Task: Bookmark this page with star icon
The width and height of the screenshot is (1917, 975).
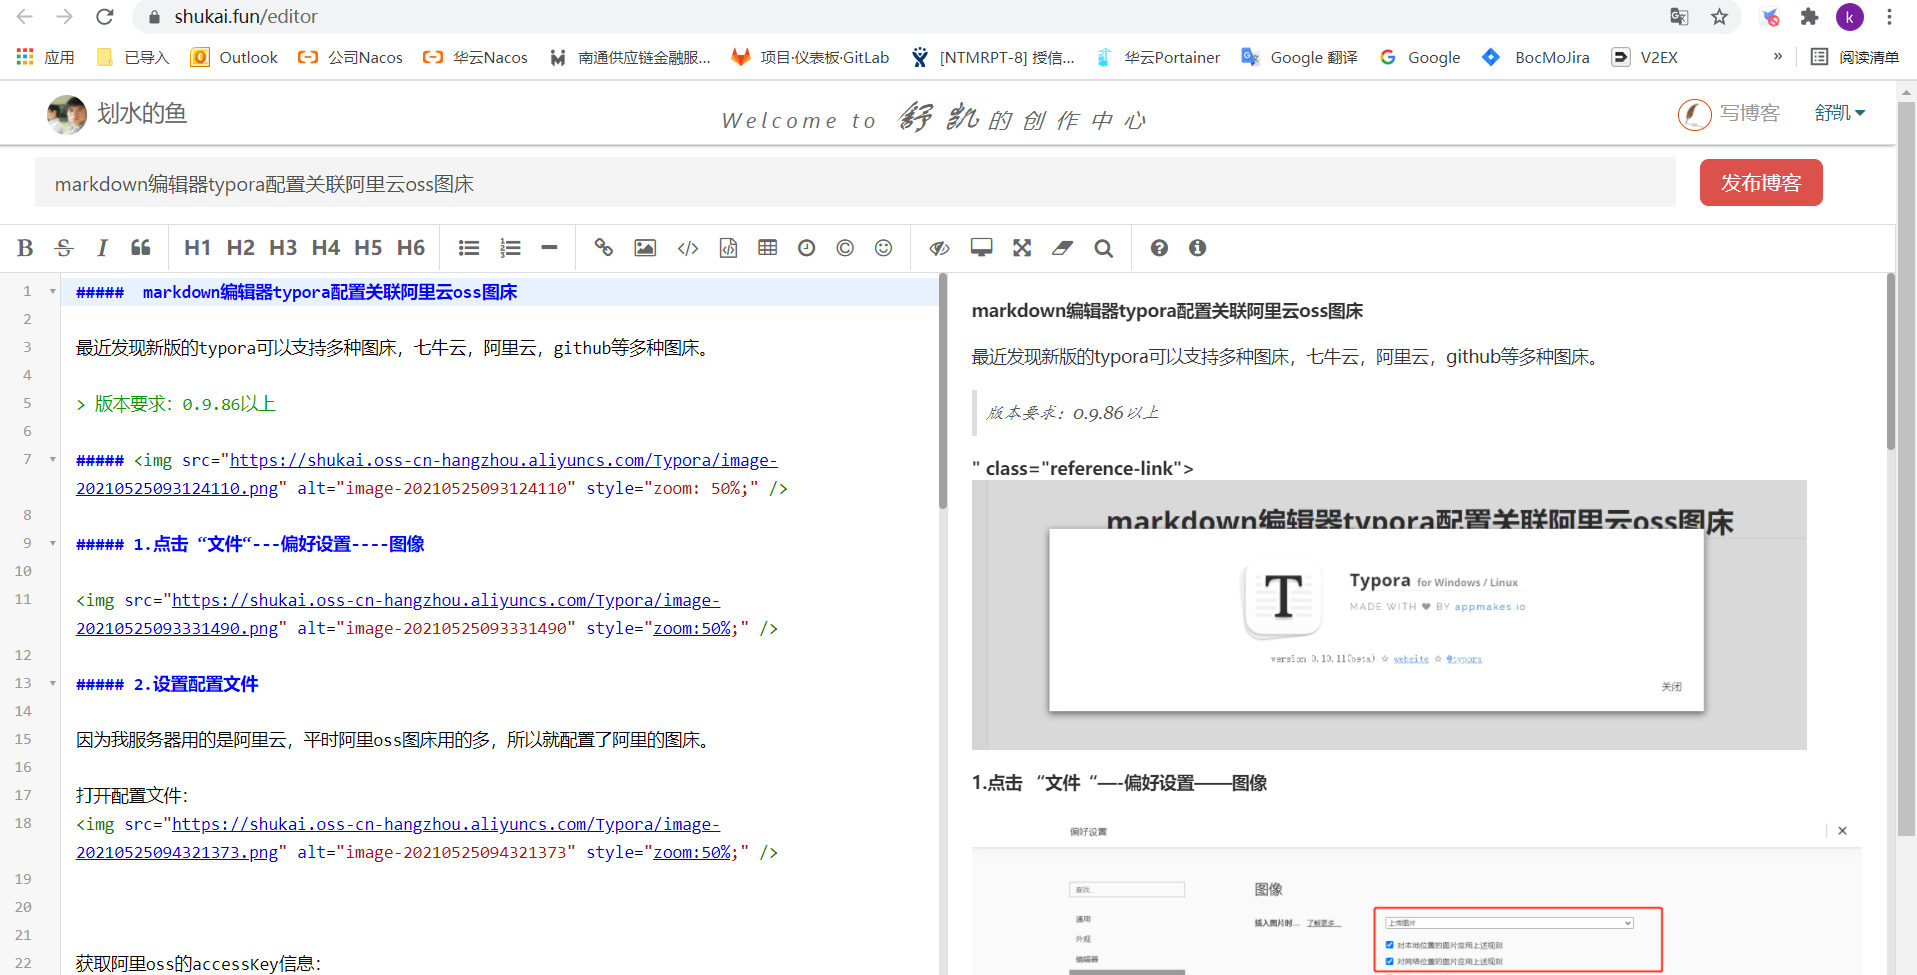Action: pyautogui.click(x=1719, y=17)
